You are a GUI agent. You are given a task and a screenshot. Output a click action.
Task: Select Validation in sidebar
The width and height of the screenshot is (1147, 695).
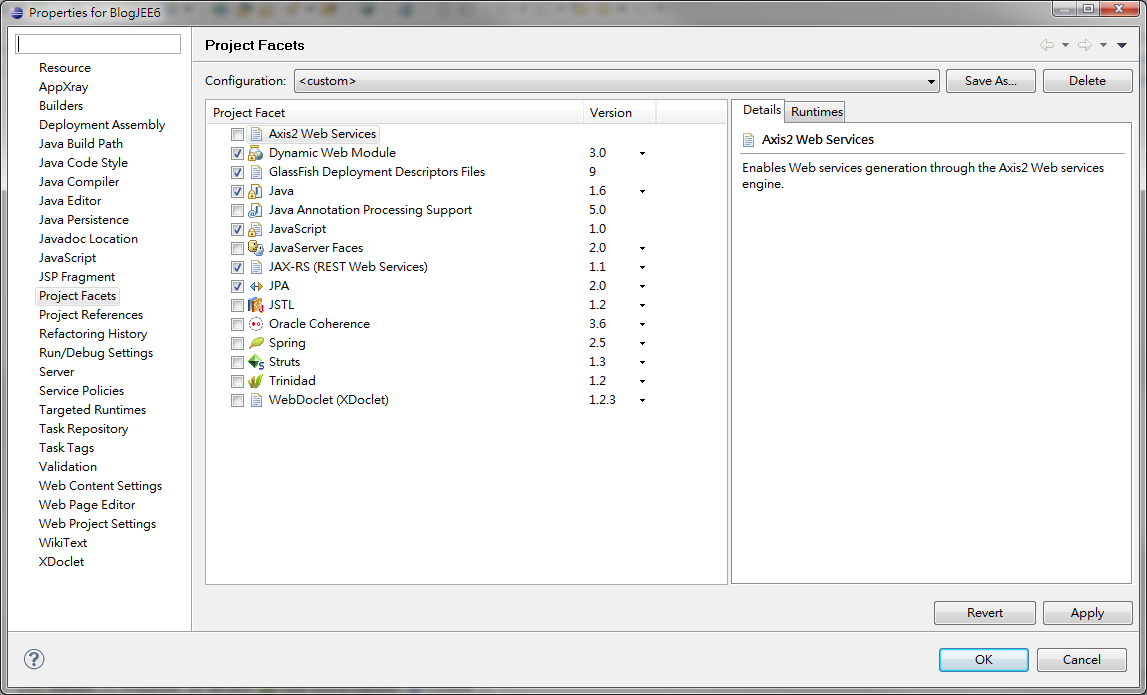(67, 467)
